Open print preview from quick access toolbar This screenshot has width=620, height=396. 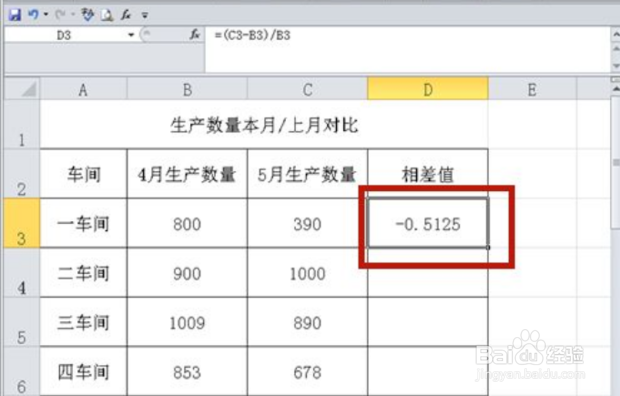click(107, 15)
